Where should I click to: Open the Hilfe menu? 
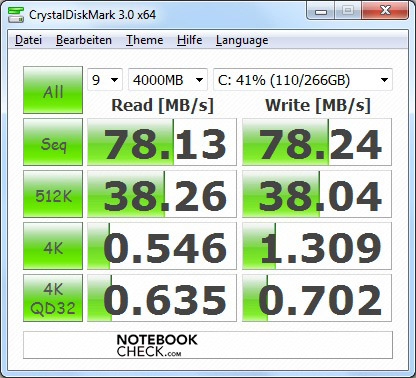(x=190, y=40)
